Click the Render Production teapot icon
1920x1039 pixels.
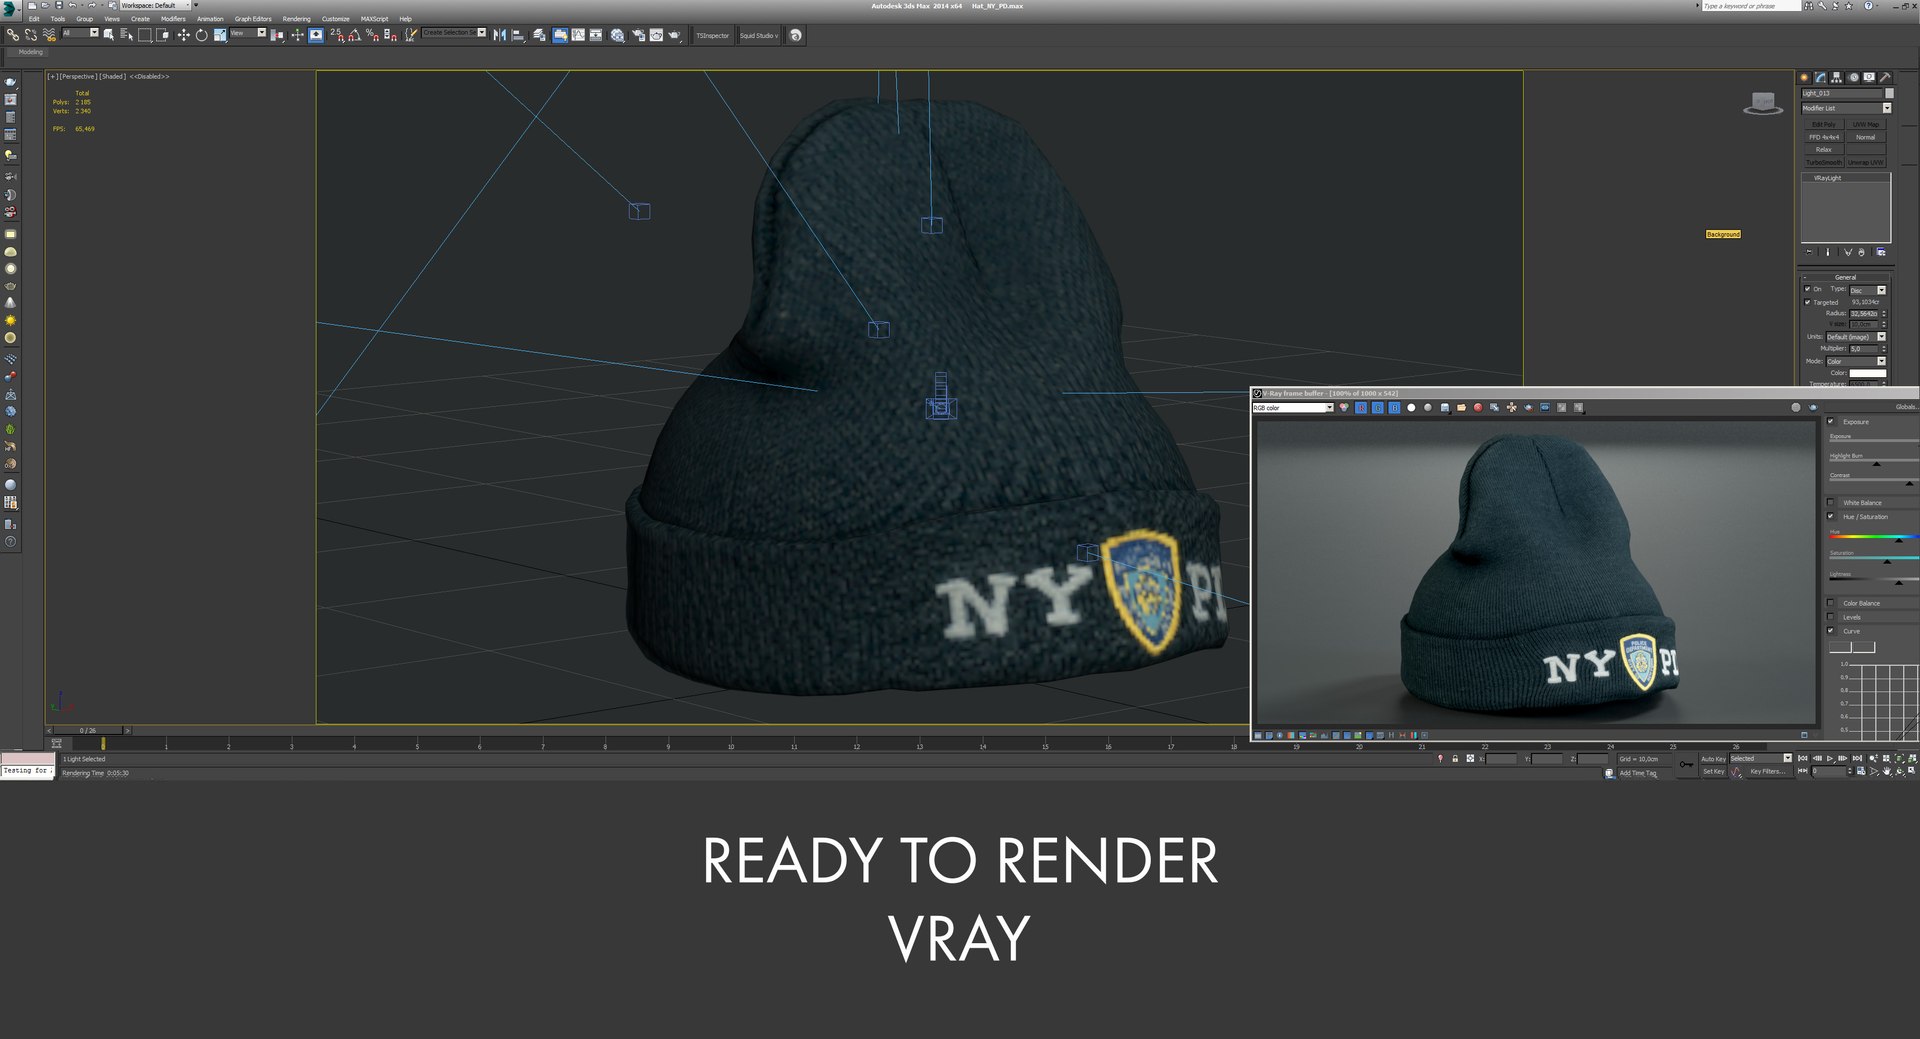click(675, 35)
